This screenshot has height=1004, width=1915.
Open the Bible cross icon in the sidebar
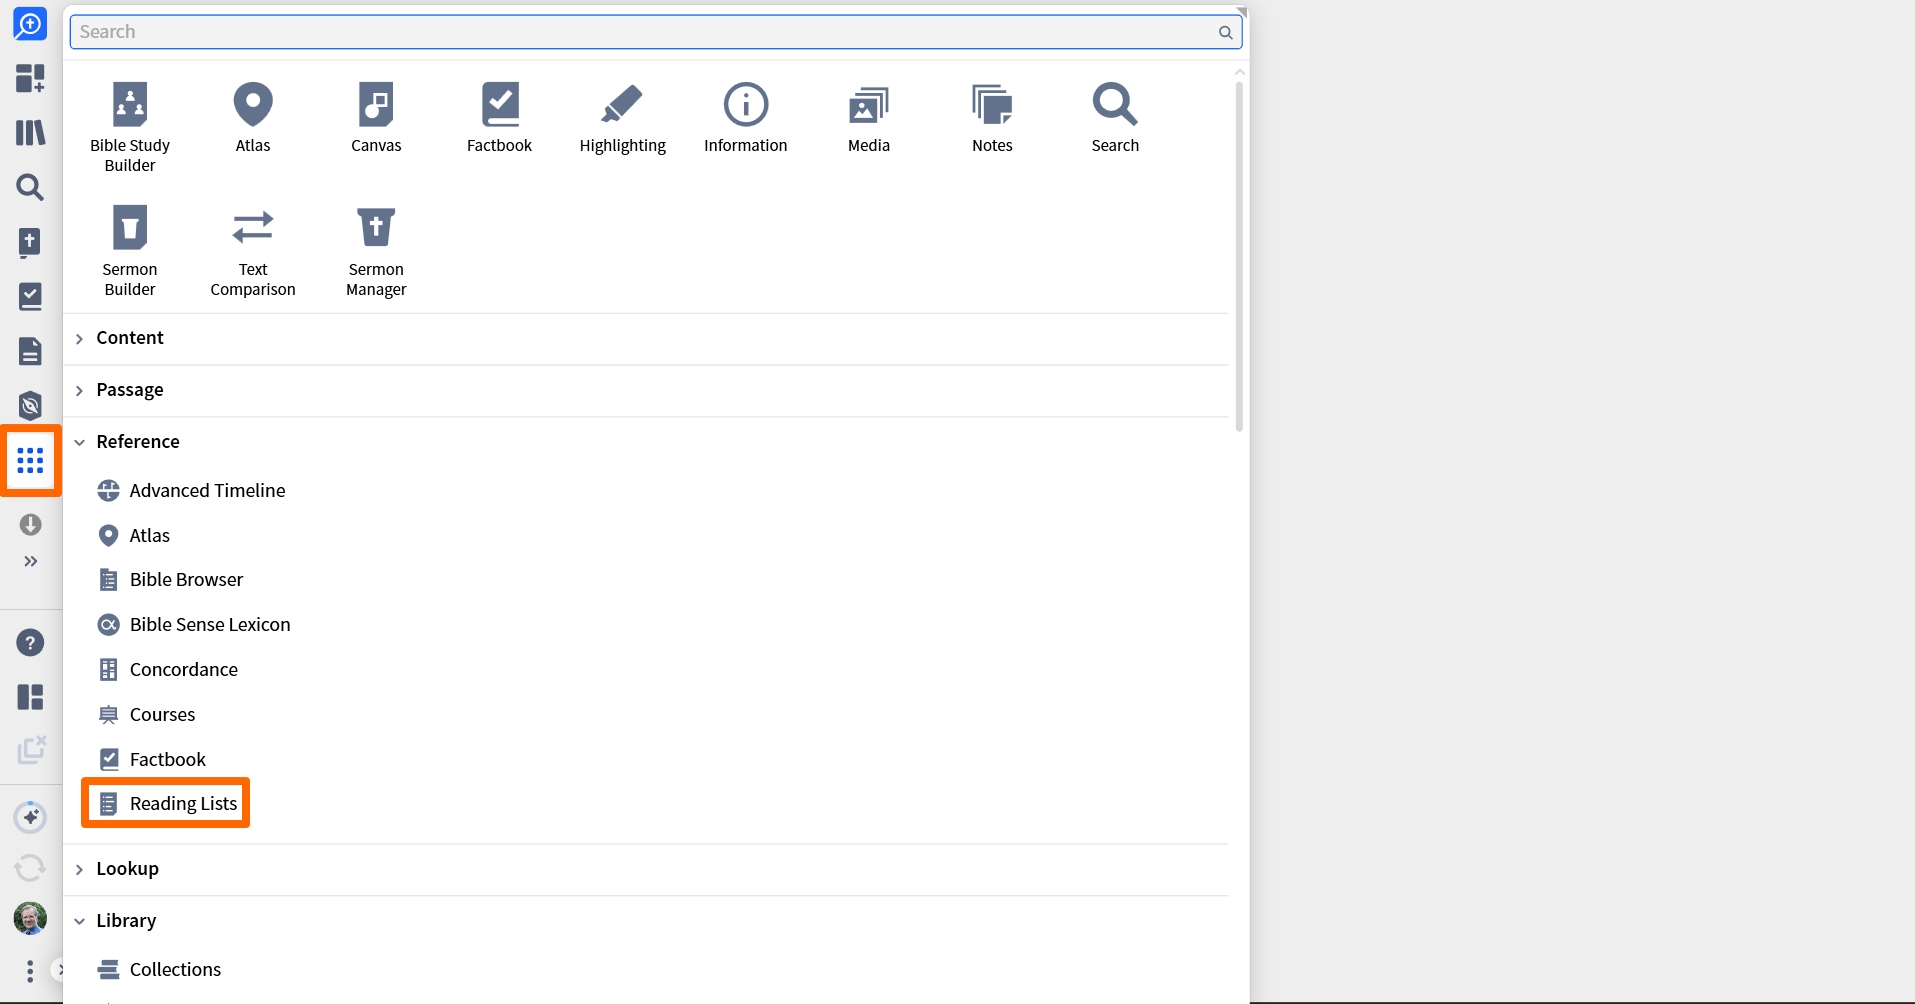tap(30, 242)
